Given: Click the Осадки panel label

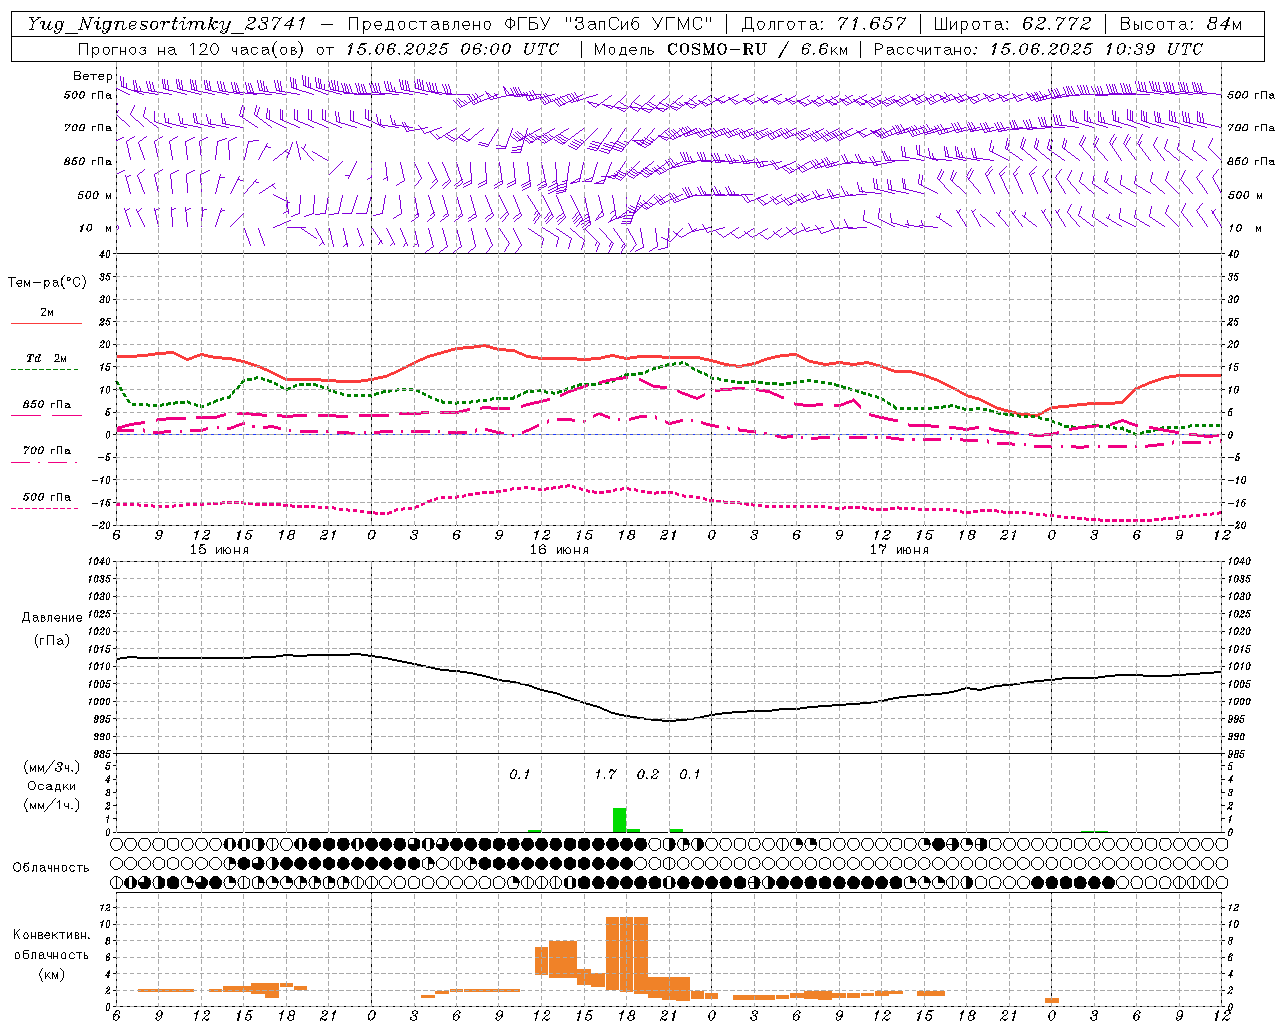Looking at the screenshot, I should [51, 786].
